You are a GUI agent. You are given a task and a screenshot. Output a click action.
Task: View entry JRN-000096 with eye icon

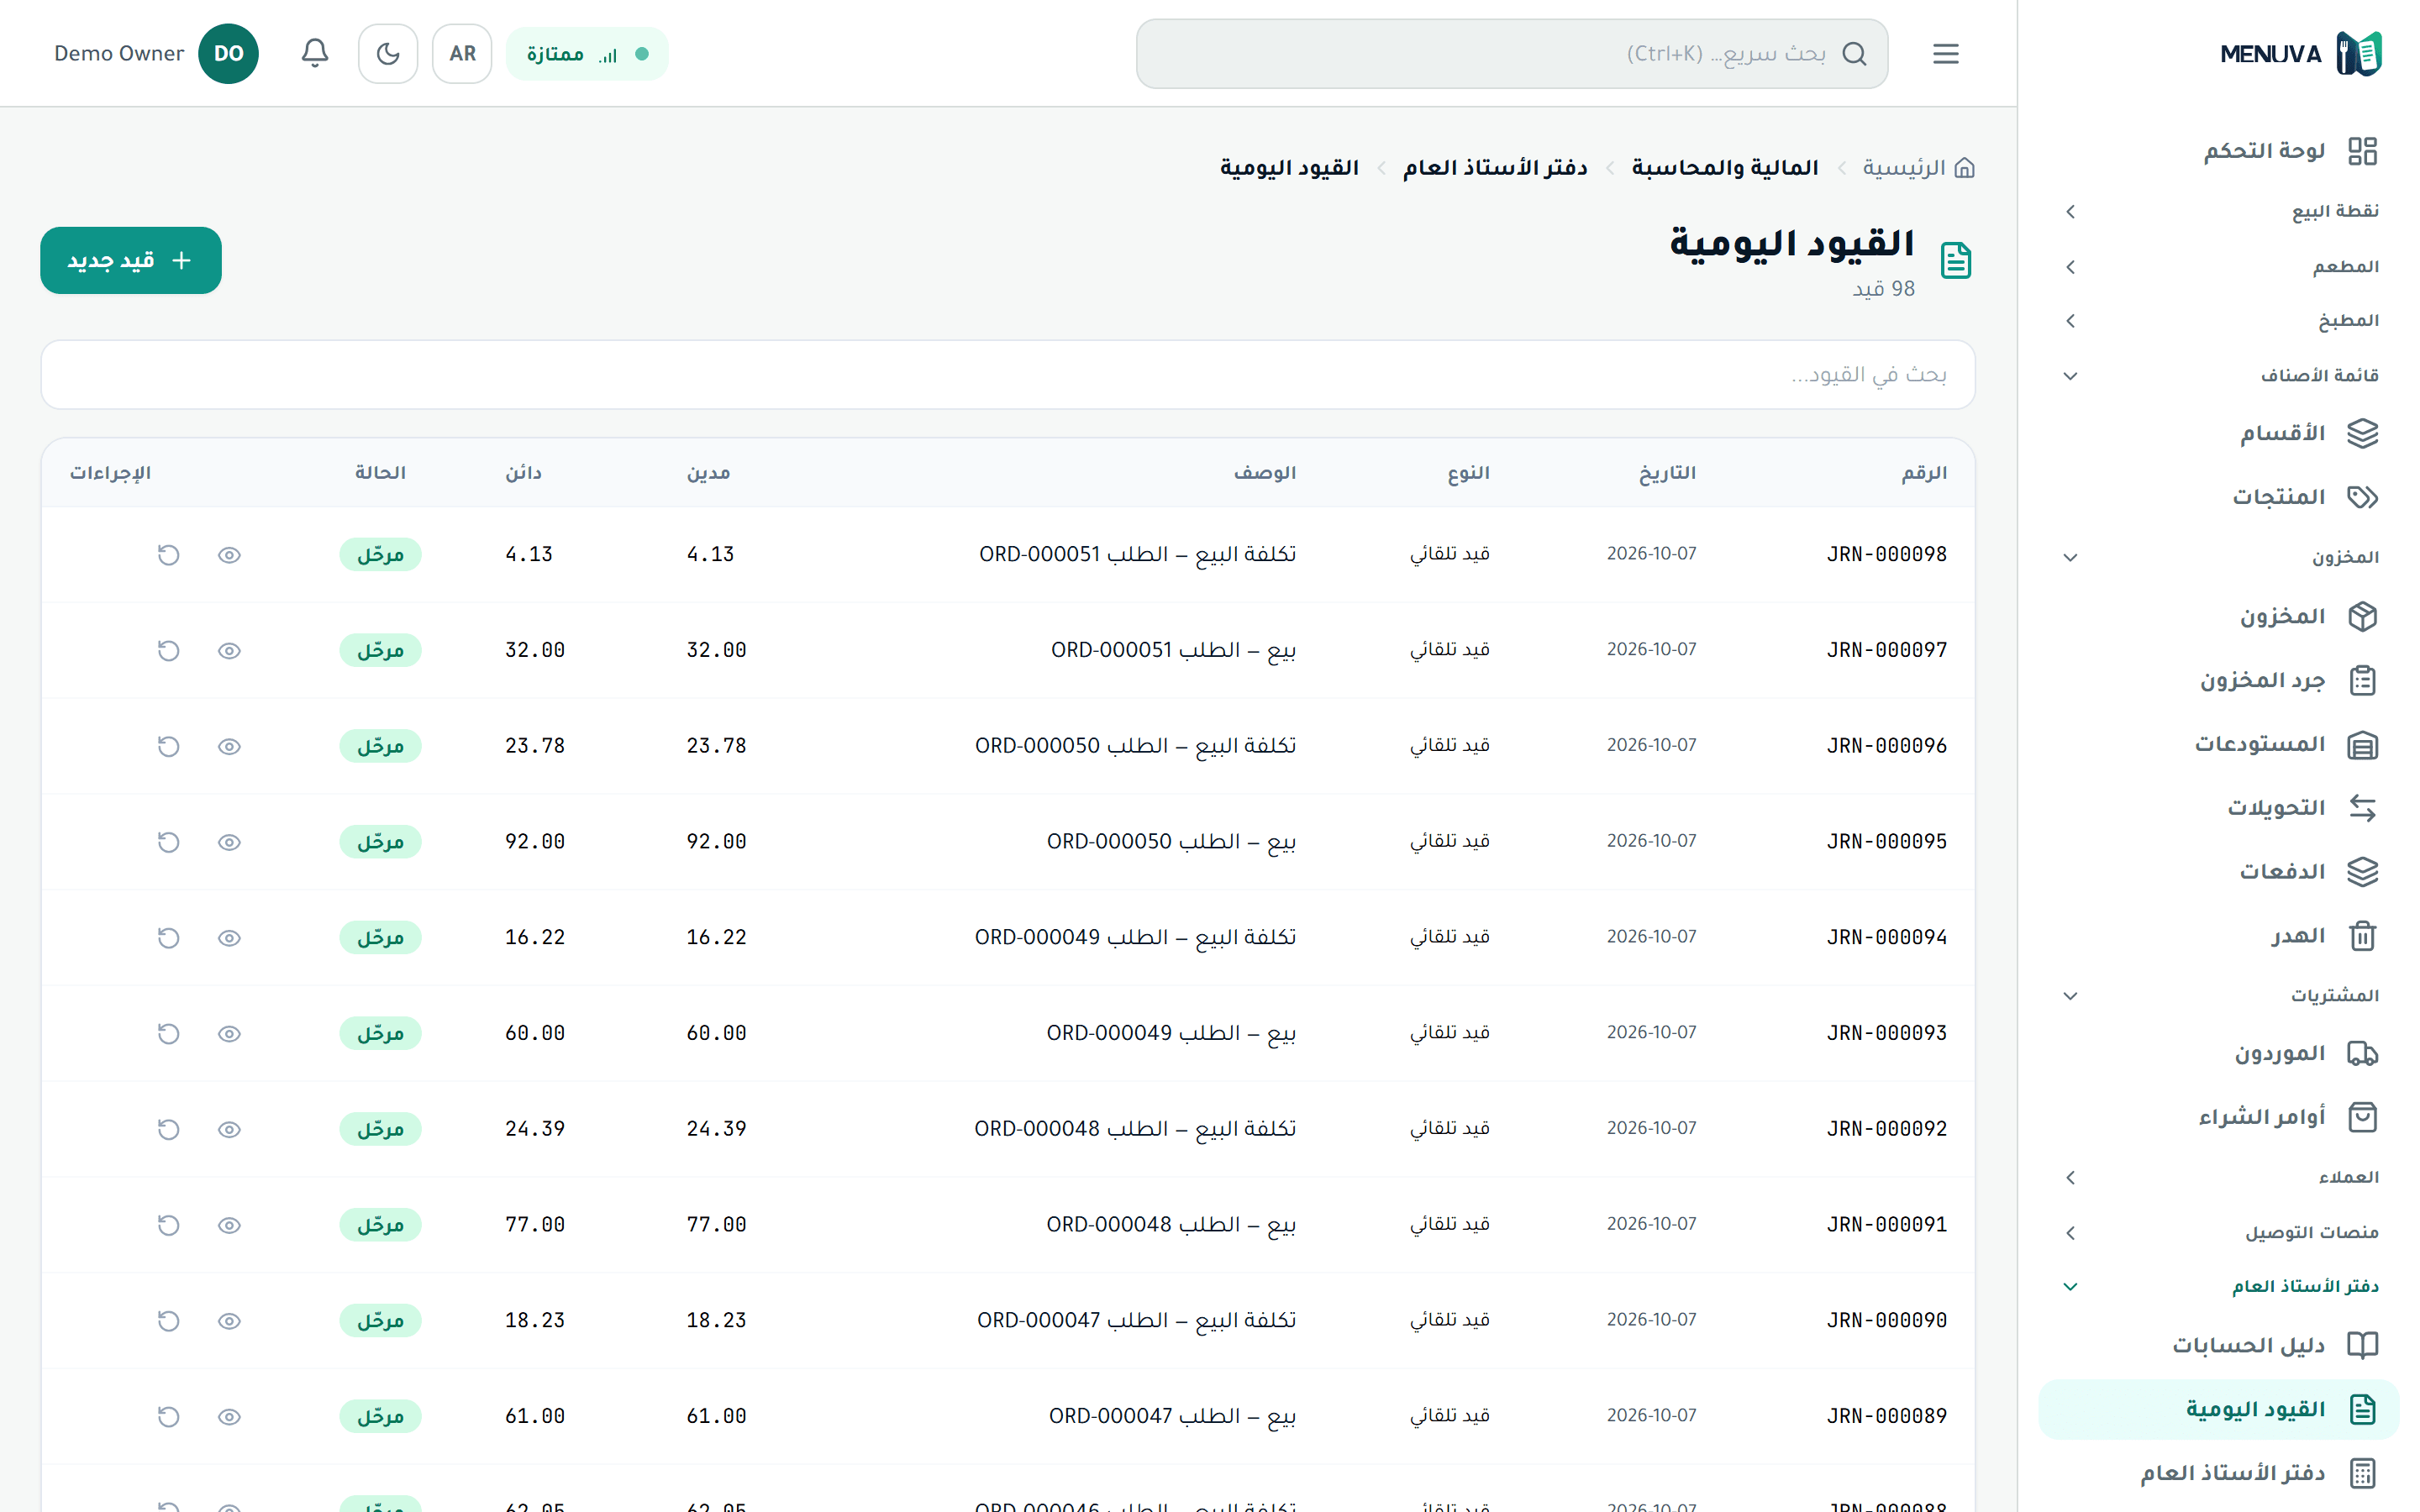[229, 747]
